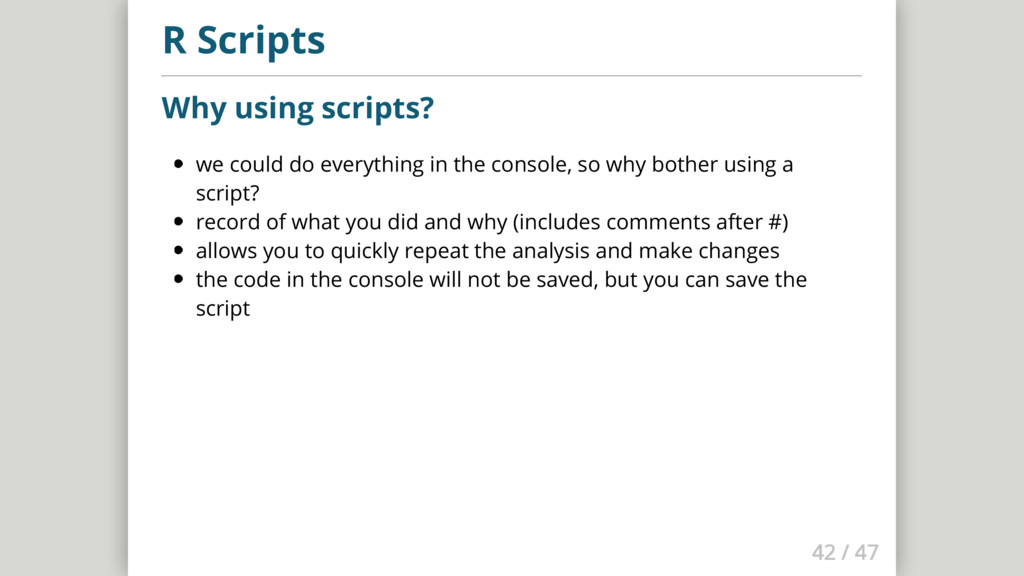Click the third bullet point dot
The width and height of the screenshot is (1024, 576).
click(178, 251)
